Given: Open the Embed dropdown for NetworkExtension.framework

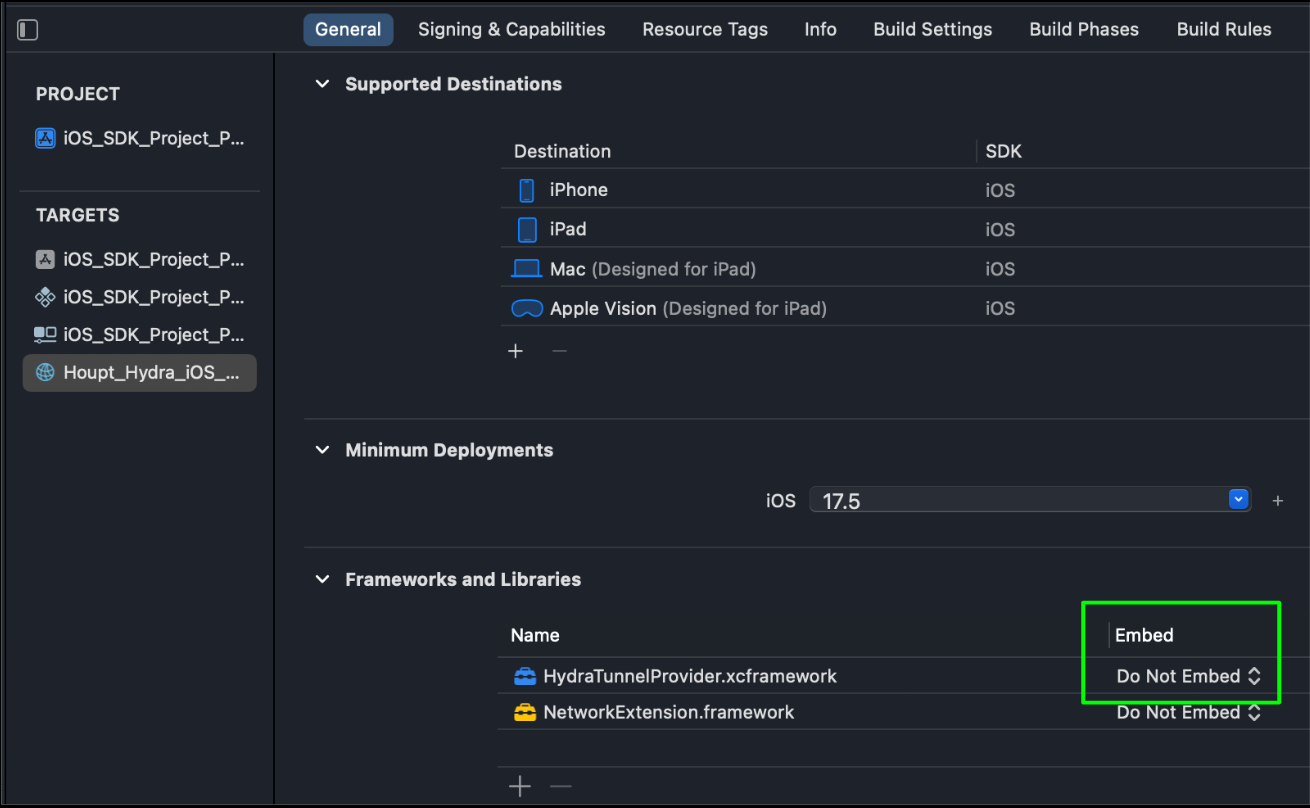Looking at the screenshot, I should pyautogui.click(x=1189, y=712).
